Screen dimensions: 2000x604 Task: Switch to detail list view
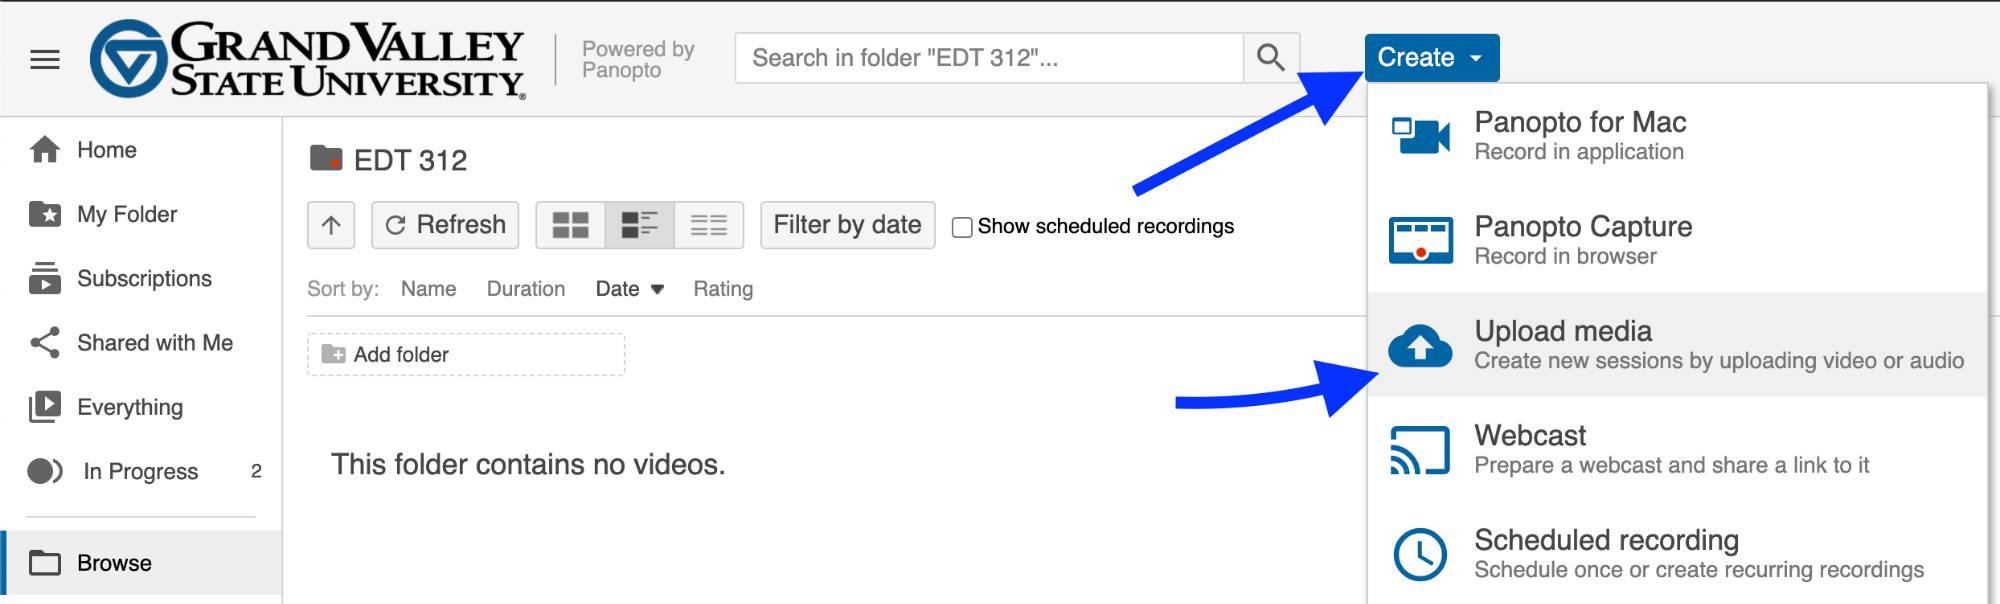coord(639,225)
